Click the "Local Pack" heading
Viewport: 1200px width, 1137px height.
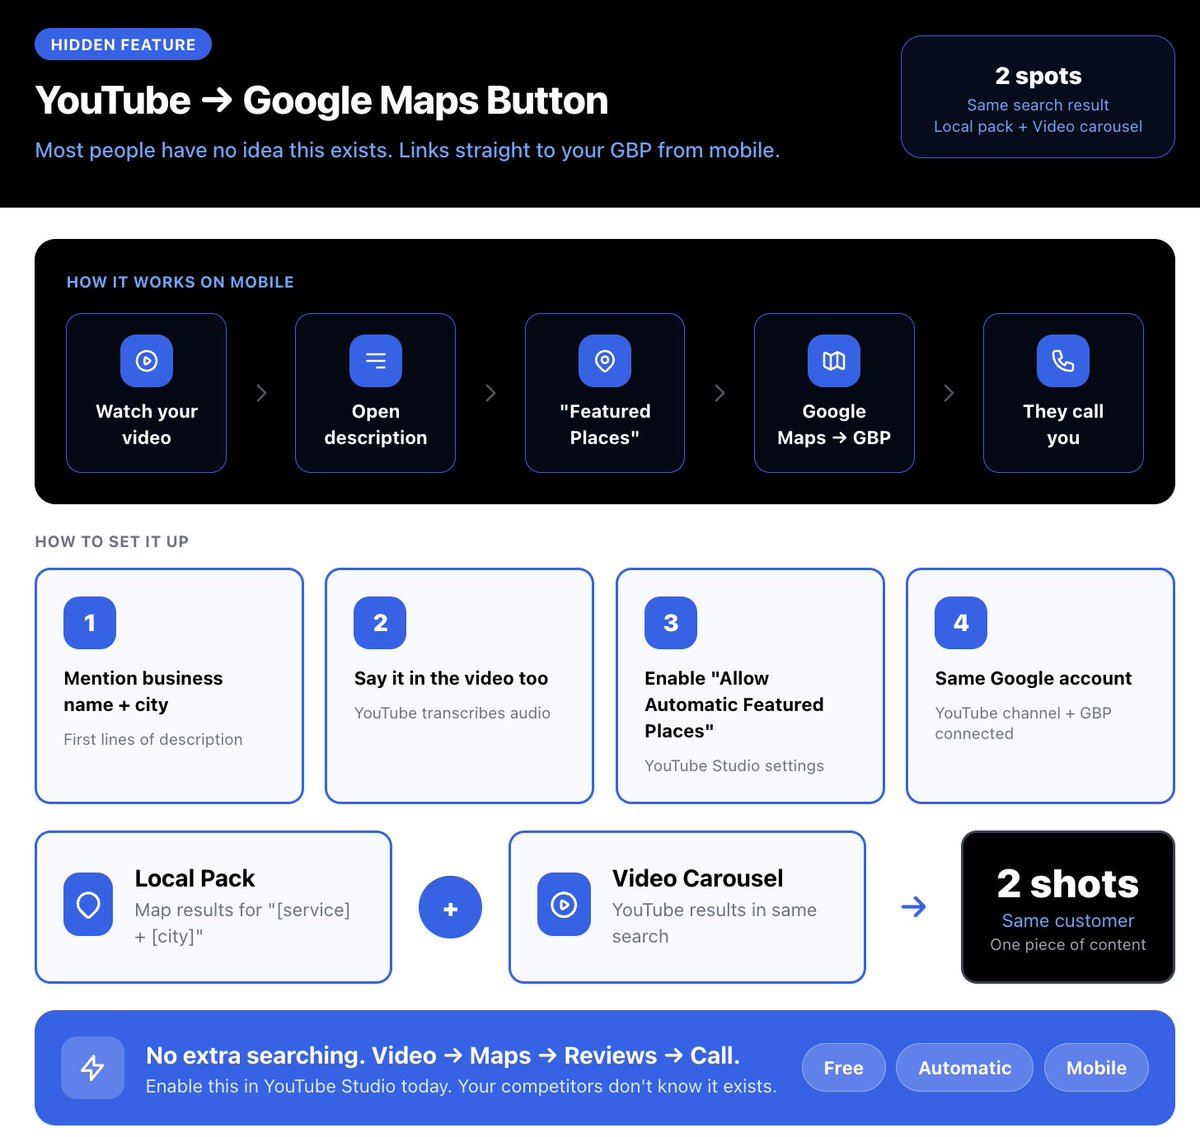(195, 878)
